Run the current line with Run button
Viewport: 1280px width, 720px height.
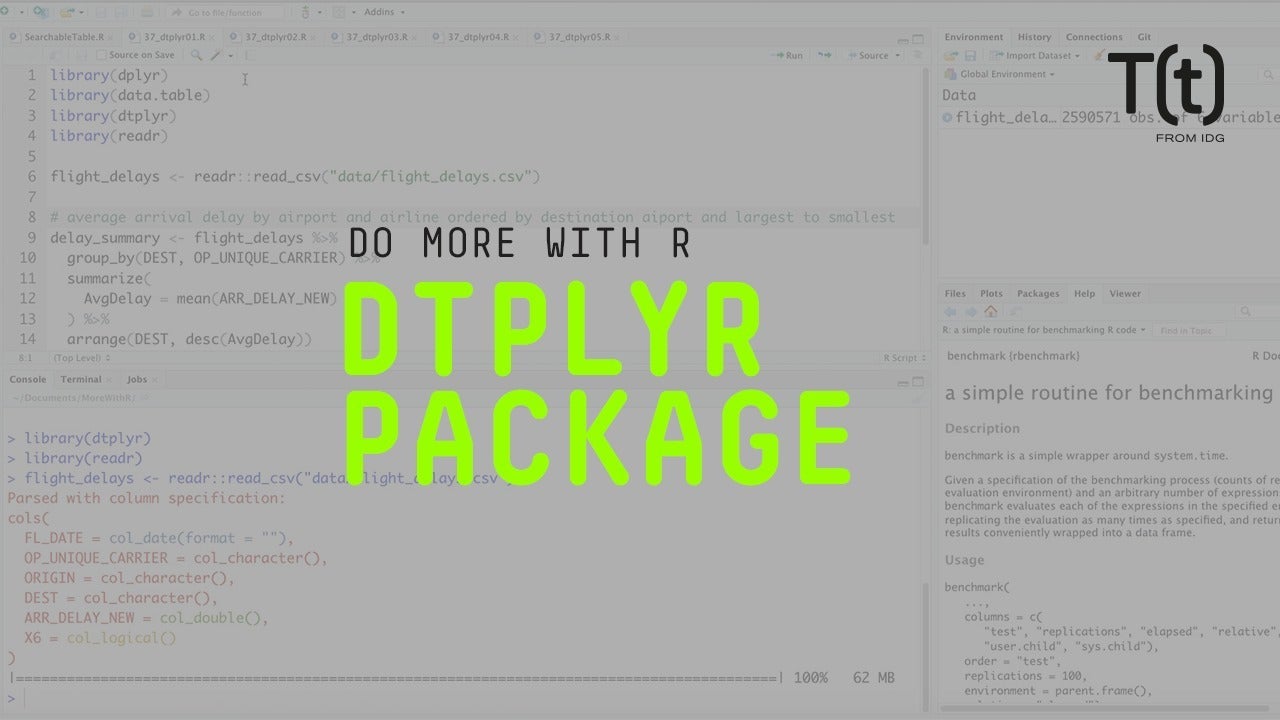tap(787, 56)
